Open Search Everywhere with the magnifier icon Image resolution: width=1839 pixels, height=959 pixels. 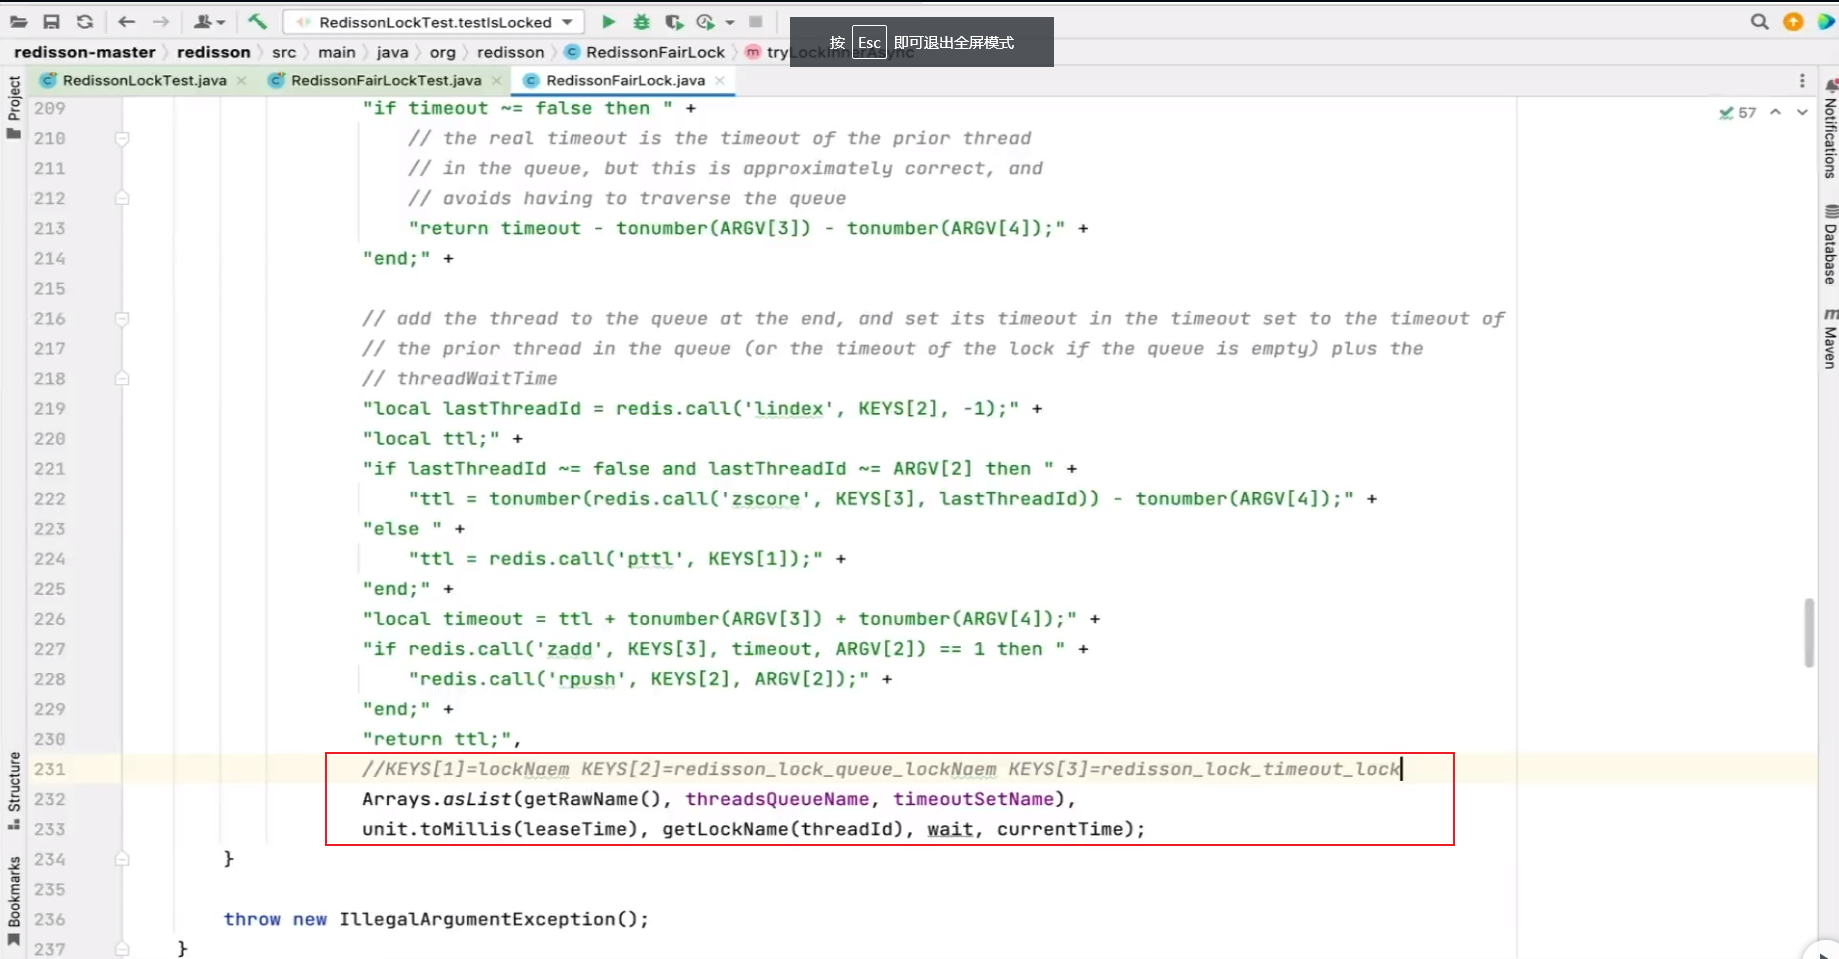click(1760, 21)
